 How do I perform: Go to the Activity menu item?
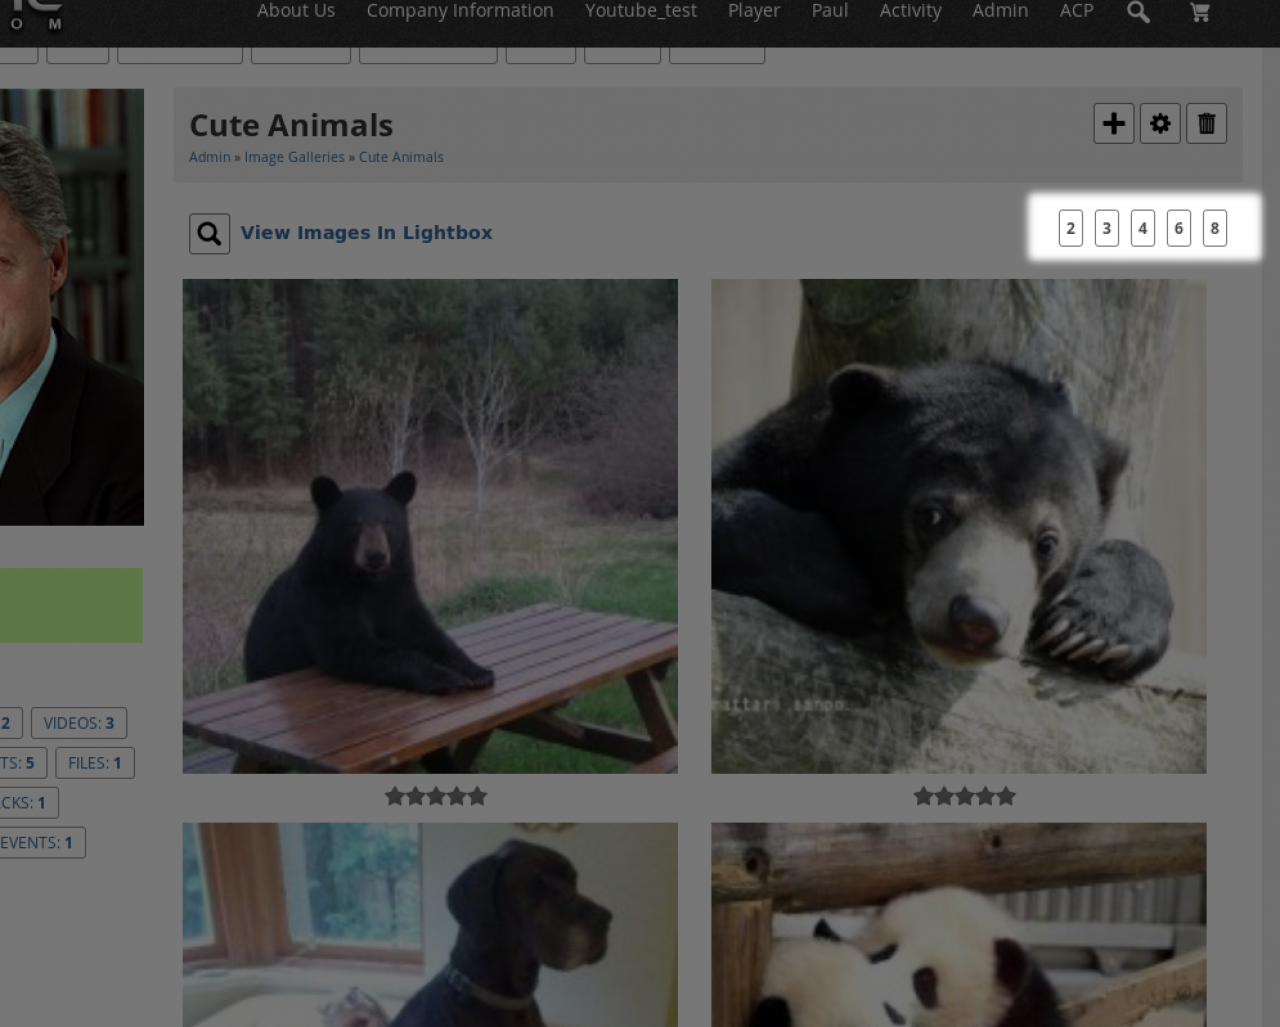click(910, 11)
